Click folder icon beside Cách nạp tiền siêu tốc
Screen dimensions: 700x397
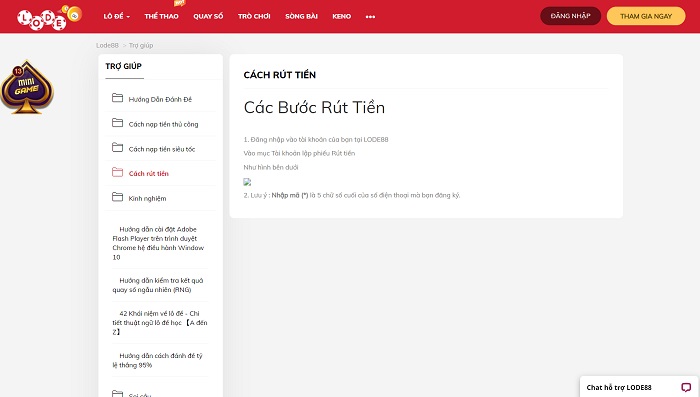coord(117,147)
